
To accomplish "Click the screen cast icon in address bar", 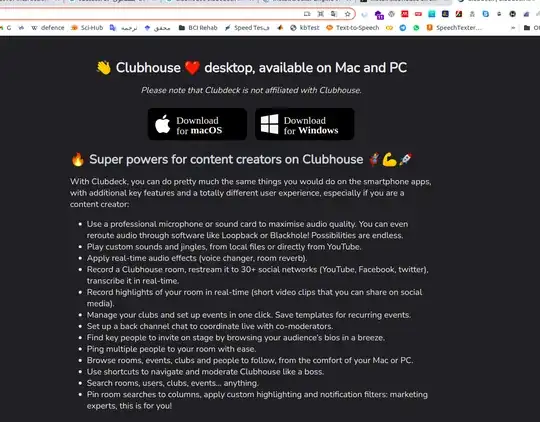I will click(307, 14).
